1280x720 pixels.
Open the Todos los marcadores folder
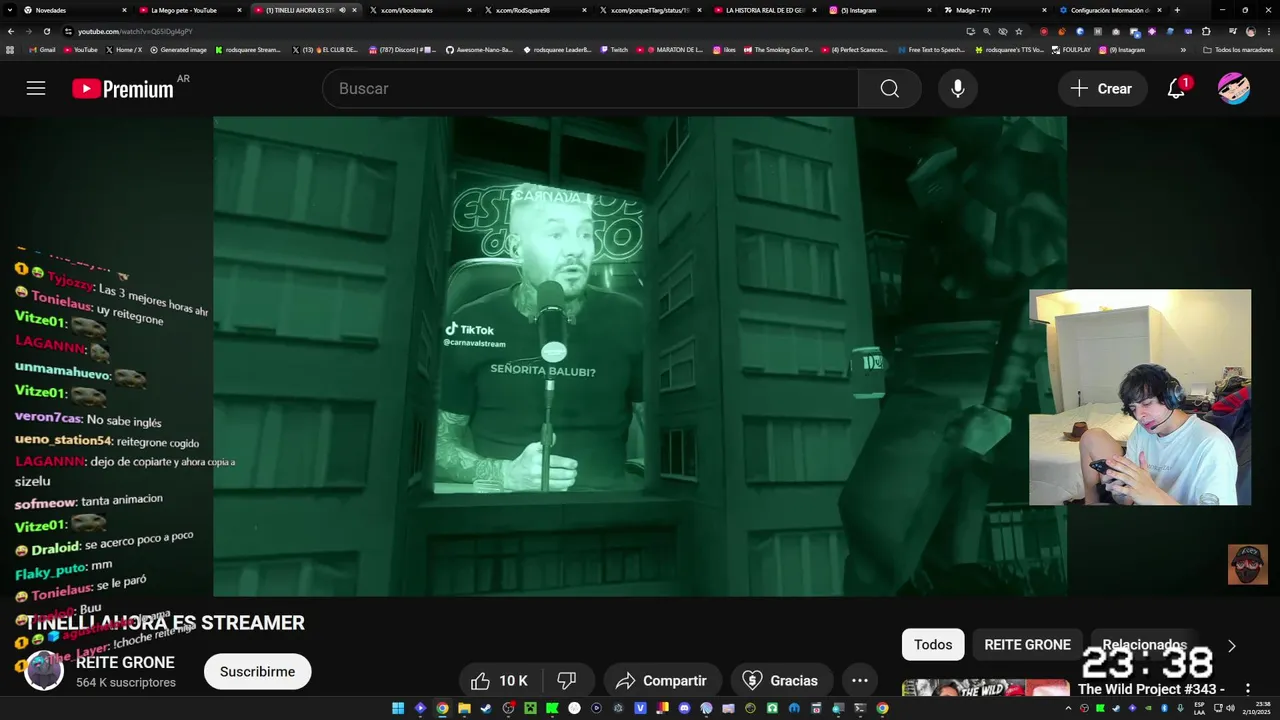click(1238, 50)
